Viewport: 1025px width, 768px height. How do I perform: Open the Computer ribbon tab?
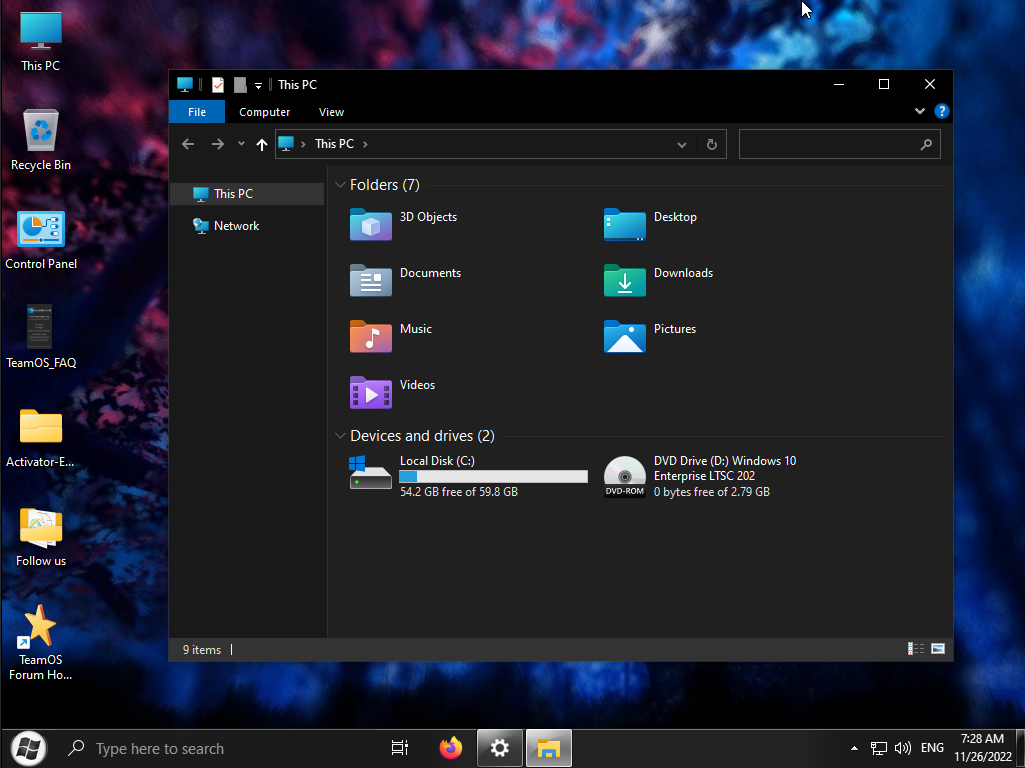click(x=264, y=112)
